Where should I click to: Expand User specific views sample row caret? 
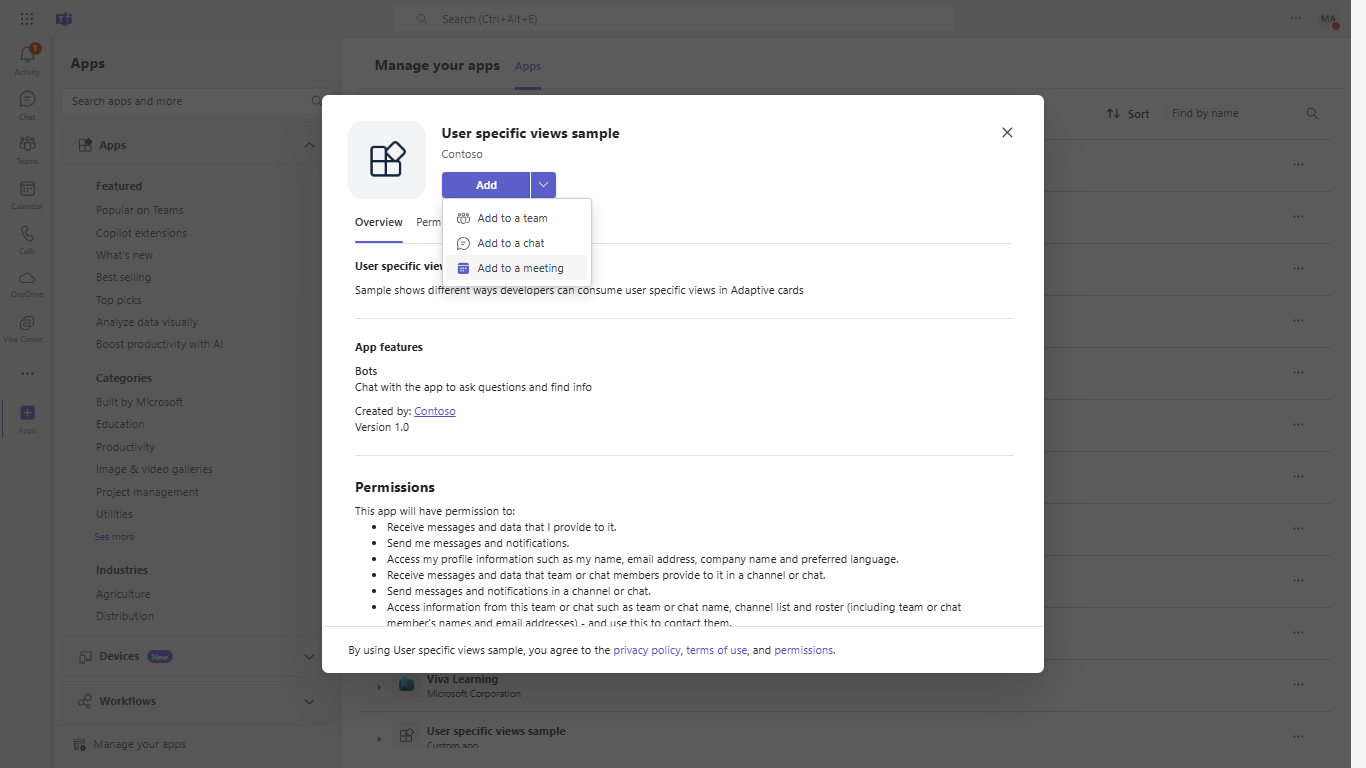pos(379,738)
